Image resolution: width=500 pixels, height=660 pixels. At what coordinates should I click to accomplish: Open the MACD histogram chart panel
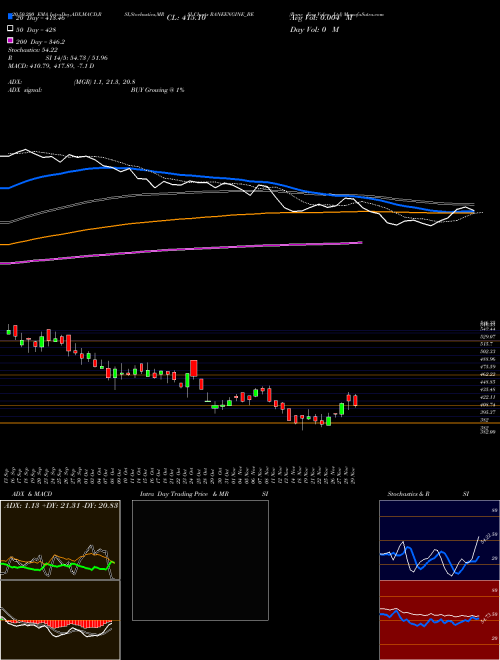pos(60,620)
